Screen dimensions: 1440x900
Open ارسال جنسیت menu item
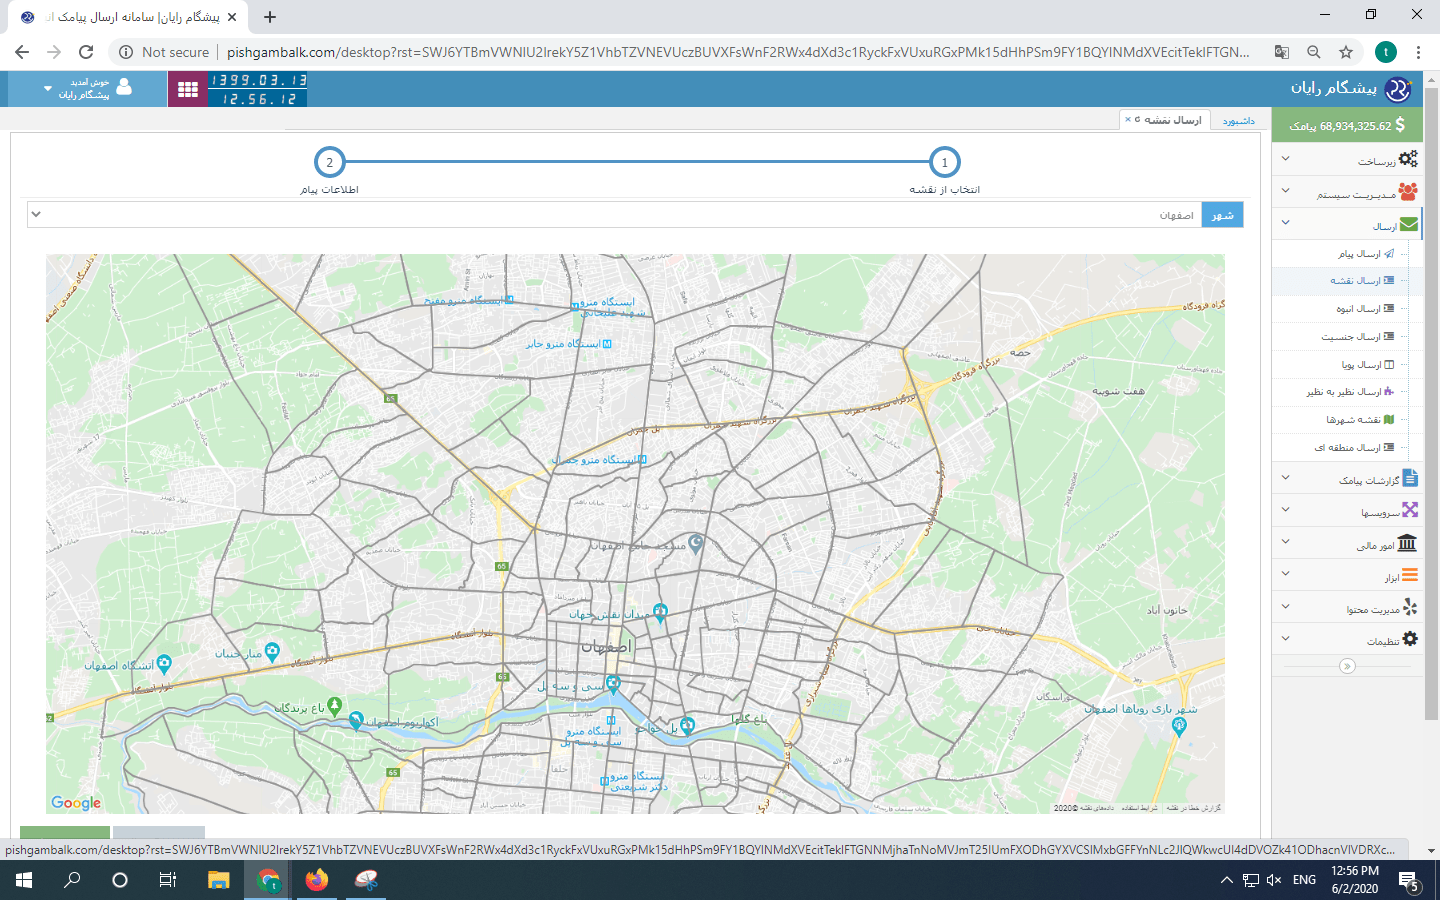(x=1357, y=337)
